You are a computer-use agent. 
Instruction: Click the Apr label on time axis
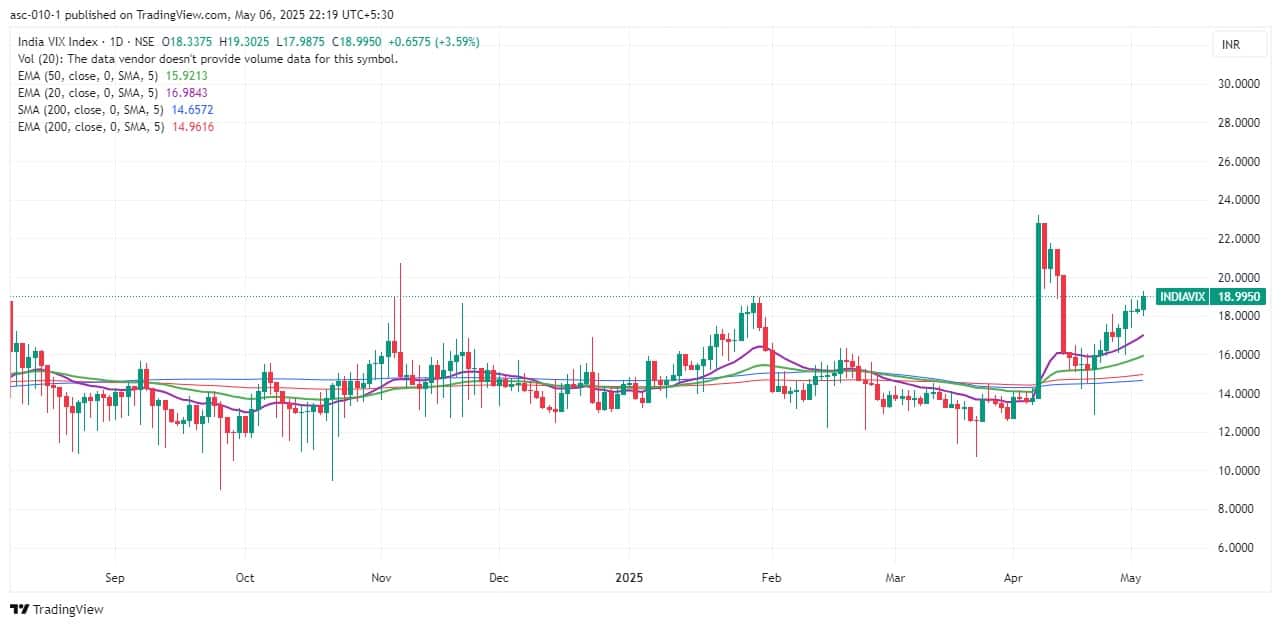pyautogui.click(x=1011, y=578)
